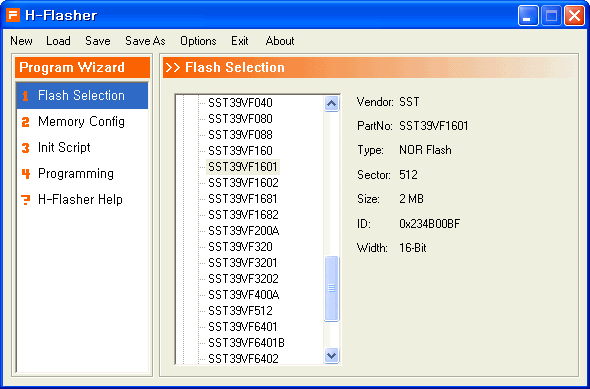The height and width of the screenshot is (389, 590).
Task: Select SST39VF320 in the flash list
Action: 240,247
